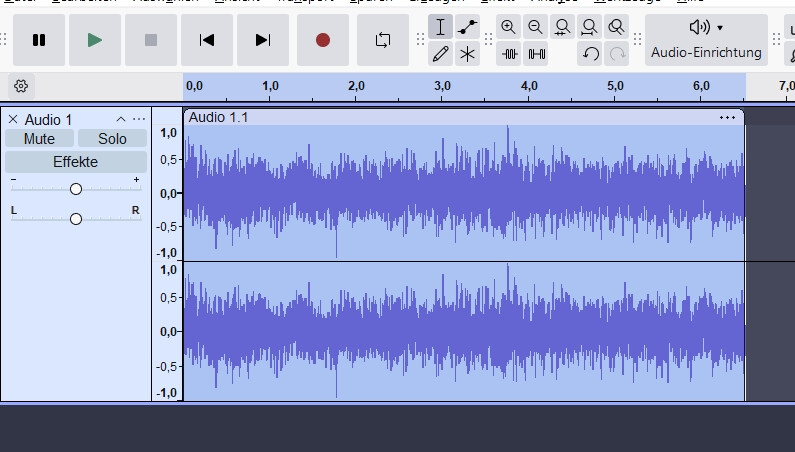Click the Zoom In magnifier
The image size is (795, 452).
pos(509,27)
